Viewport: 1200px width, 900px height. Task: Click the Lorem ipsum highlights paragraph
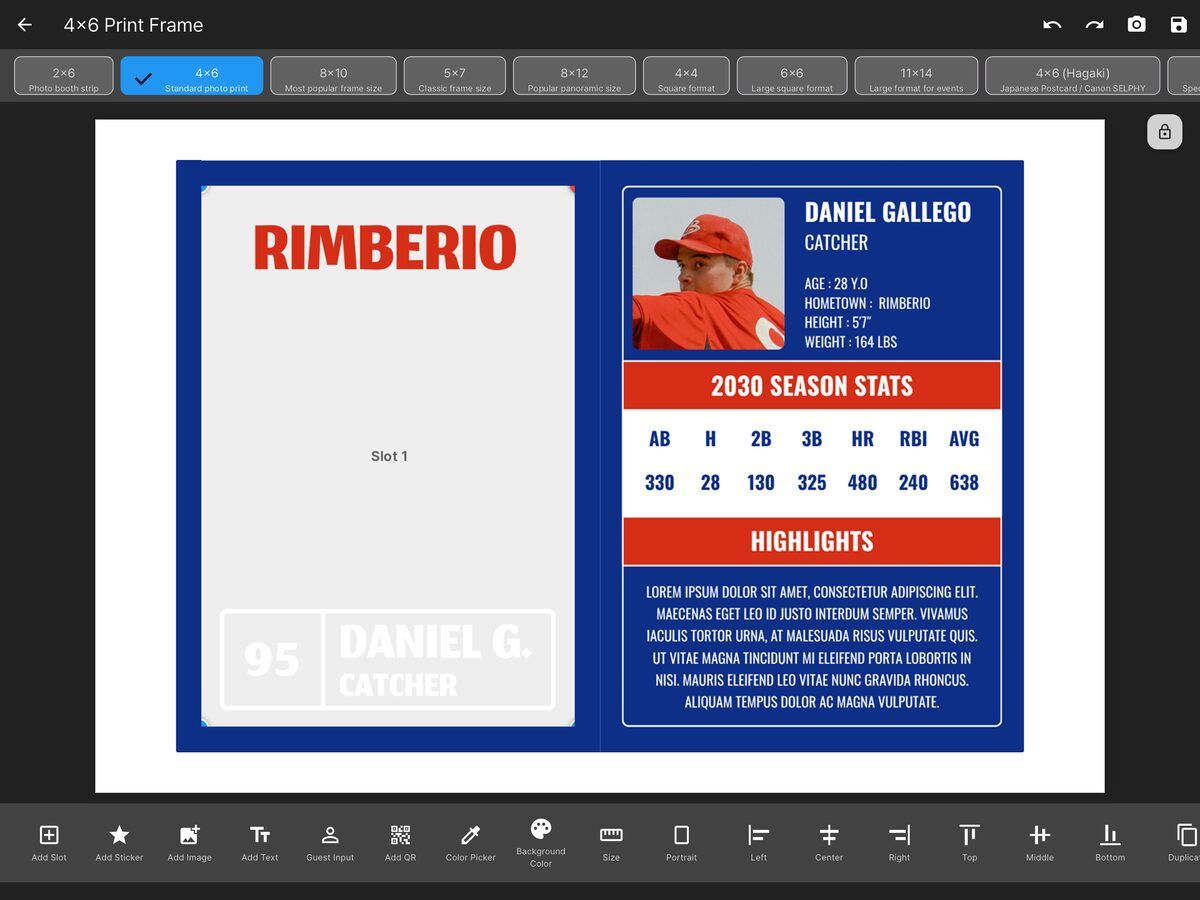[812, 647]
